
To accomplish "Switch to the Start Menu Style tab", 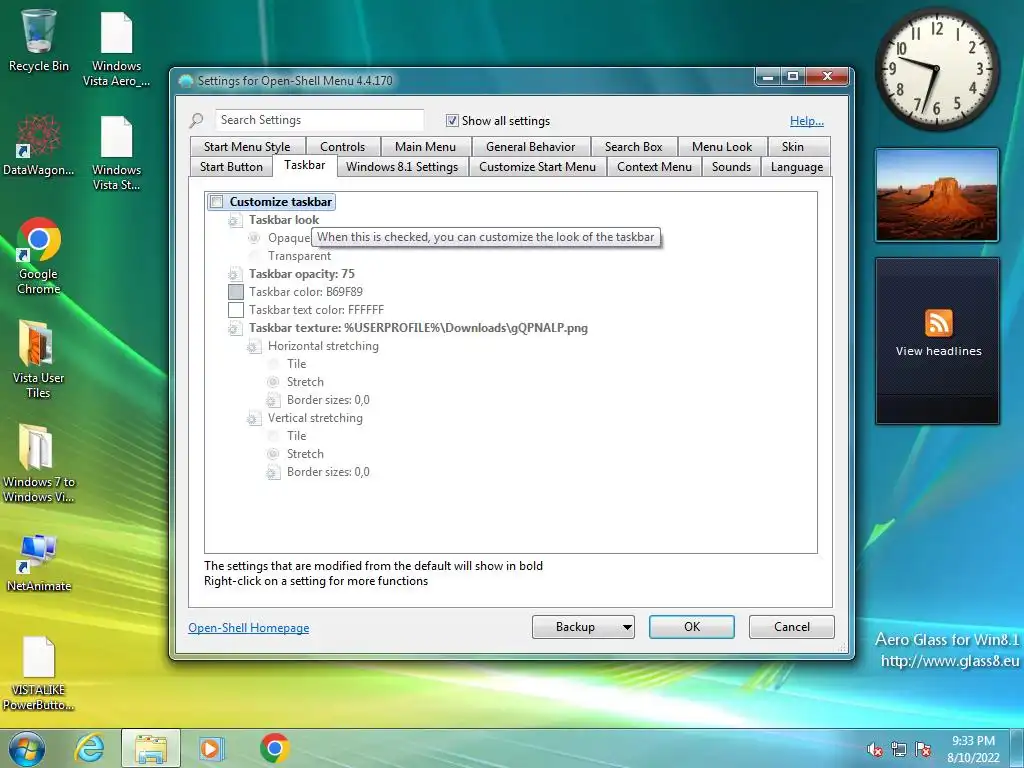I will pos(247,147).
